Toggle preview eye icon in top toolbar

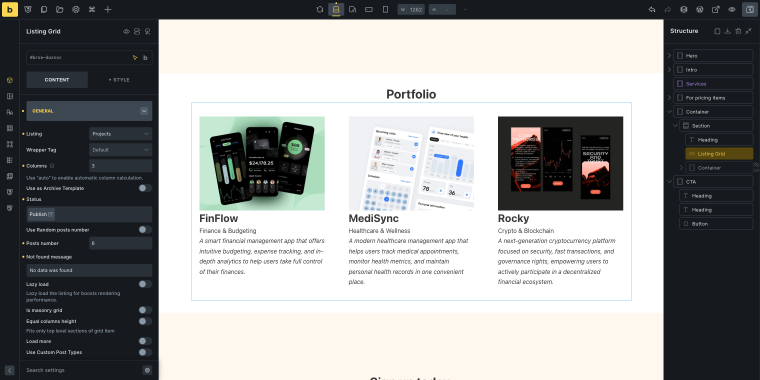coord(732,9)
